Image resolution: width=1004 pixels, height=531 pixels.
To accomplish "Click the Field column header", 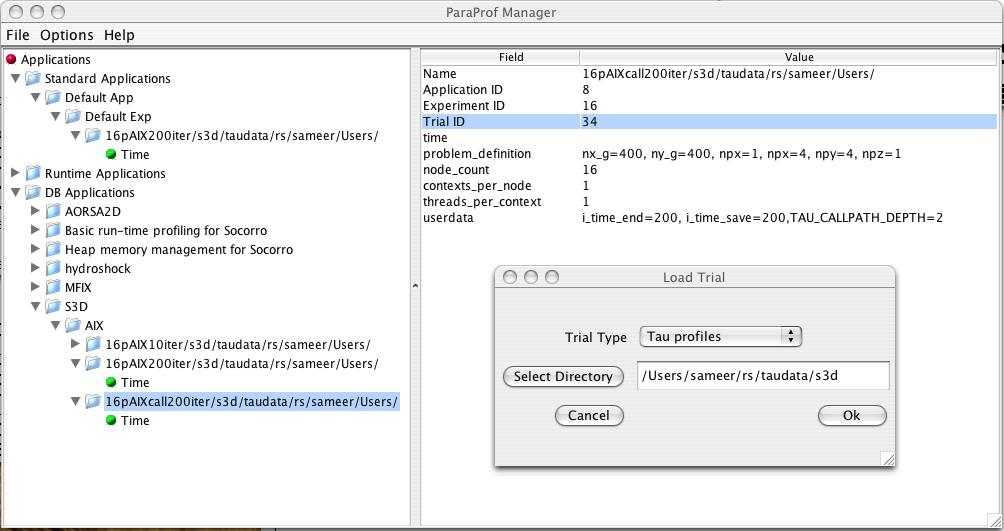I will [x=501, y=57].
